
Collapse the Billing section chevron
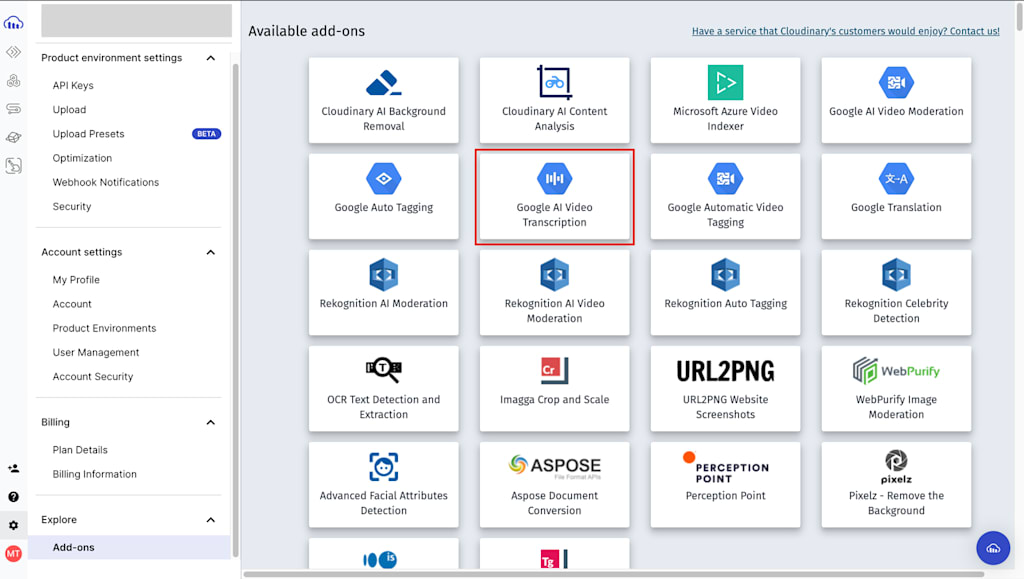pyautogui.click(x=210, y=422)
